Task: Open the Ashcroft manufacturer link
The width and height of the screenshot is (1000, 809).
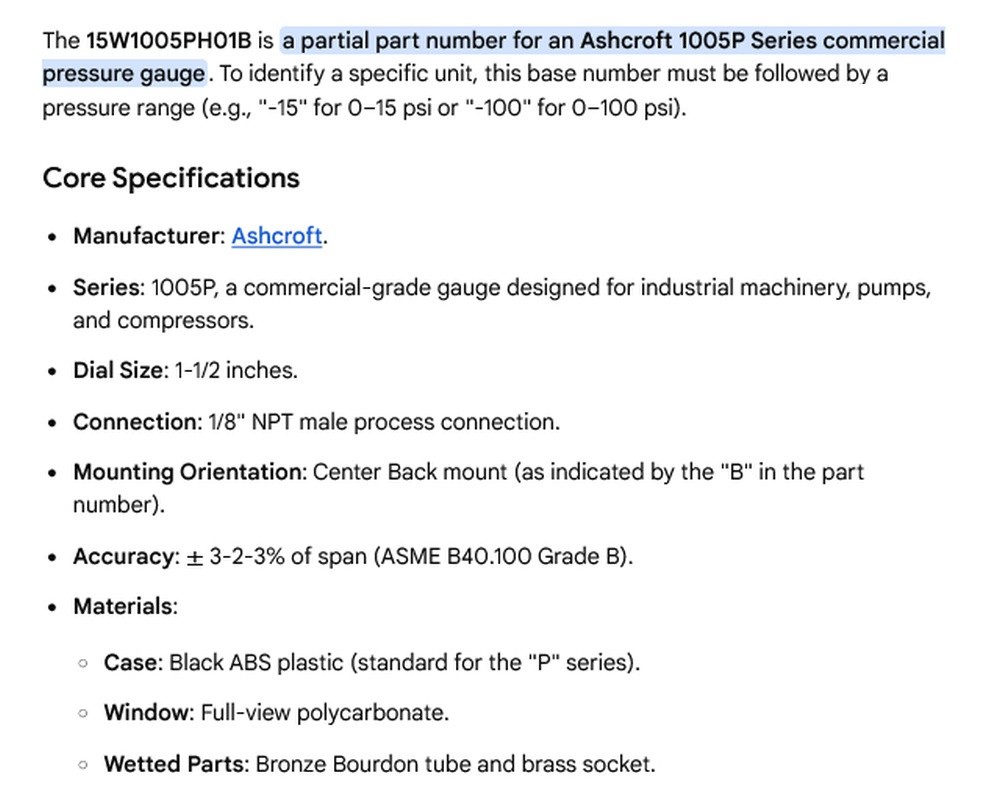Action: pos(276,236)
